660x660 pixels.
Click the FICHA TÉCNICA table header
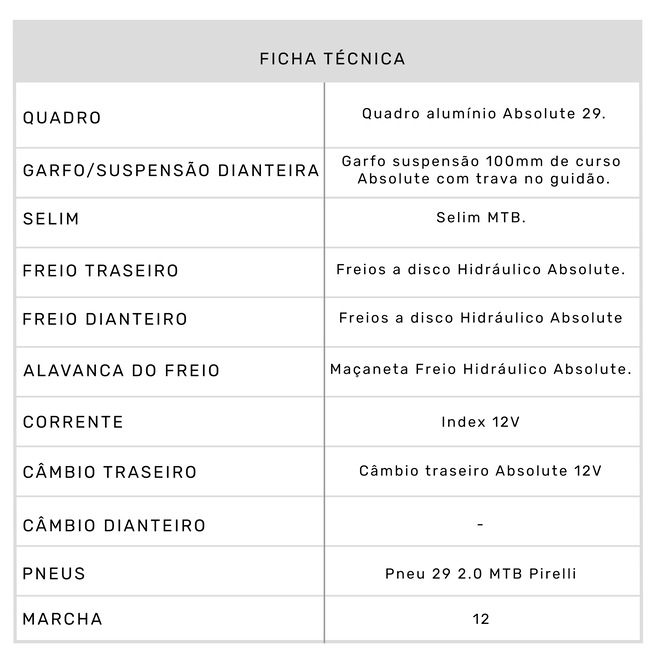(x=332, y=59)
